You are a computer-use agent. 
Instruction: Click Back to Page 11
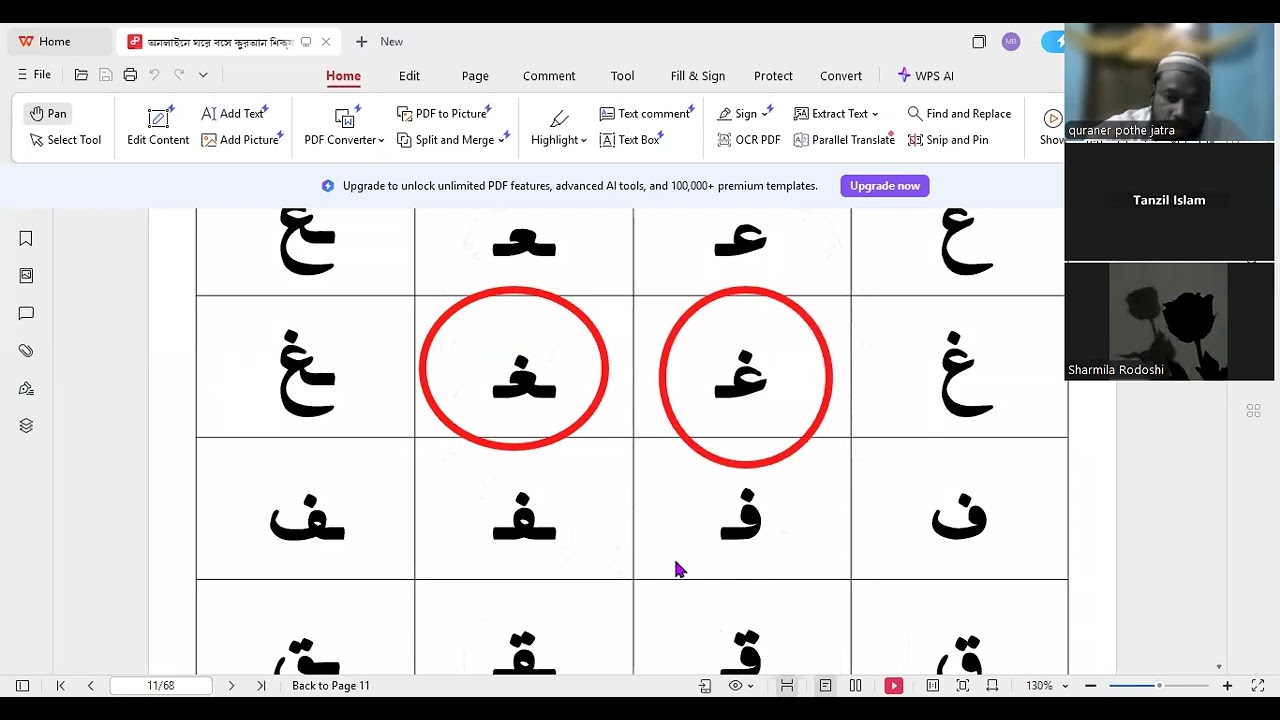(331, 686)
